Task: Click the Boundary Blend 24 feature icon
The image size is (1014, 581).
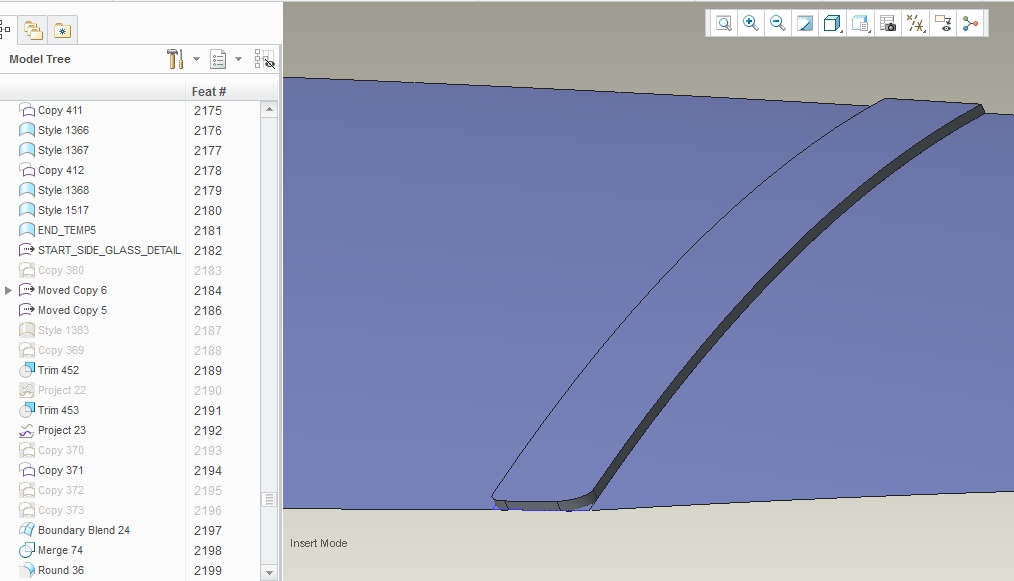Action: pos(27,531)
